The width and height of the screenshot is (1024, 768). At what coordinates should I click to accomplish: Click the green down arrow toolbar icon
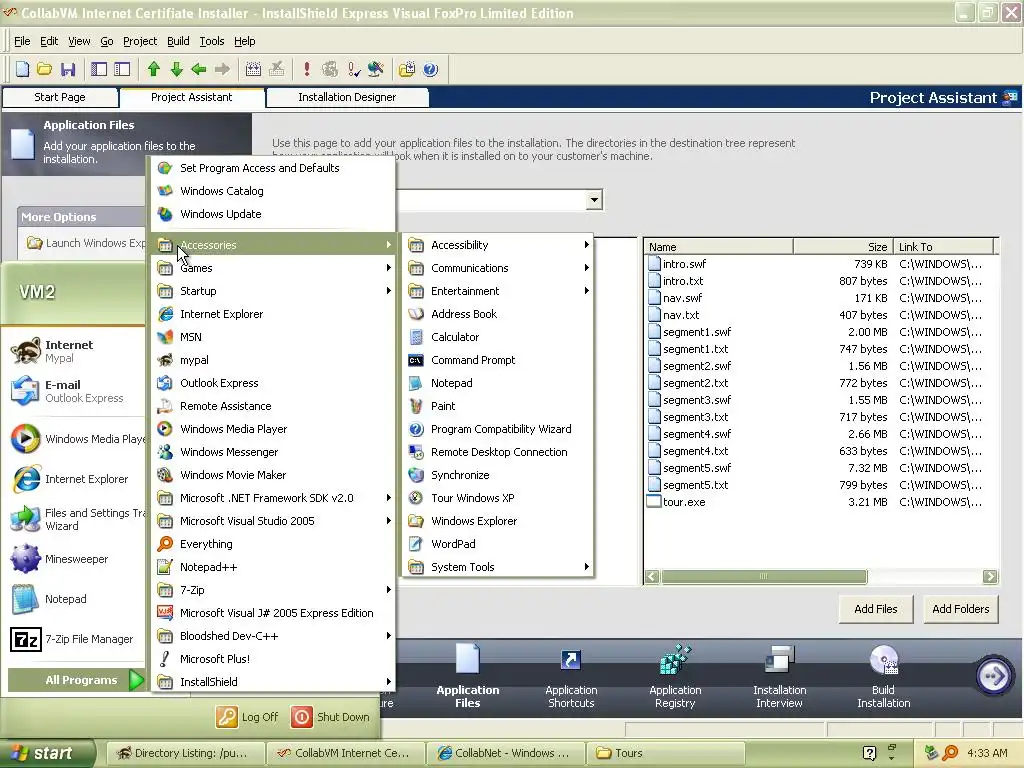(x=176, y=69)
